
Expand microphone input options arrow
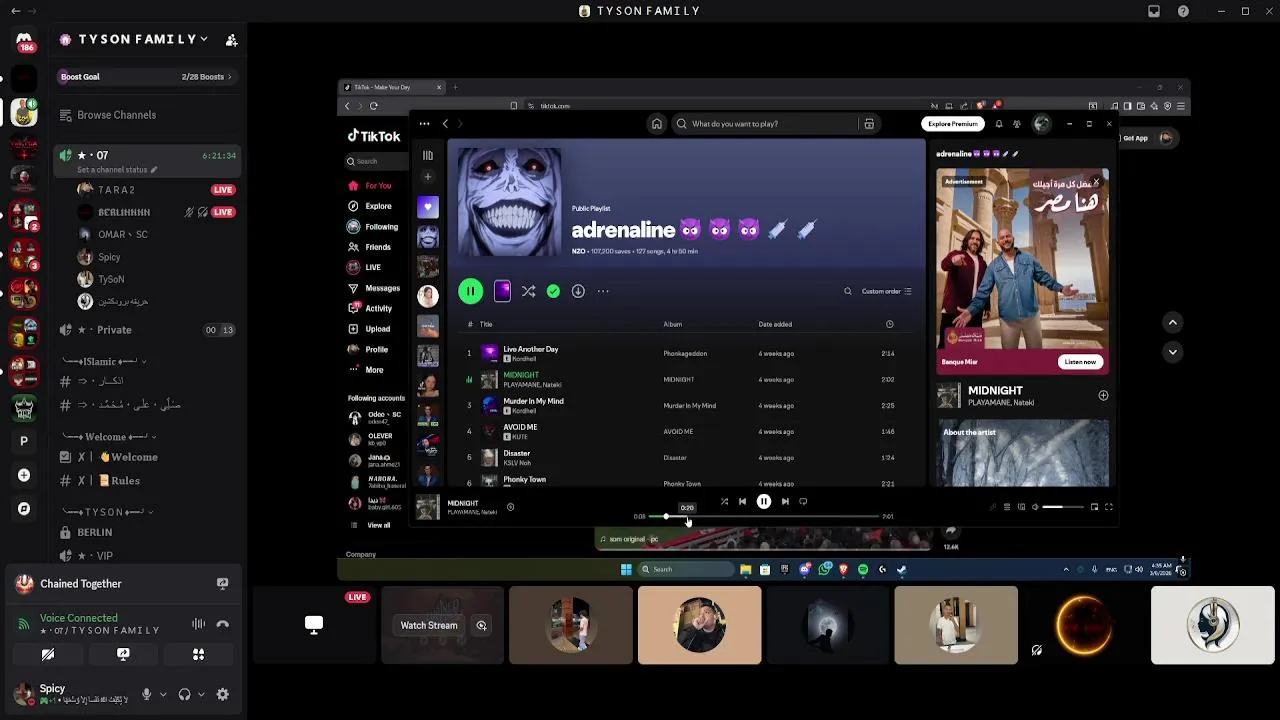coord(163,694)
